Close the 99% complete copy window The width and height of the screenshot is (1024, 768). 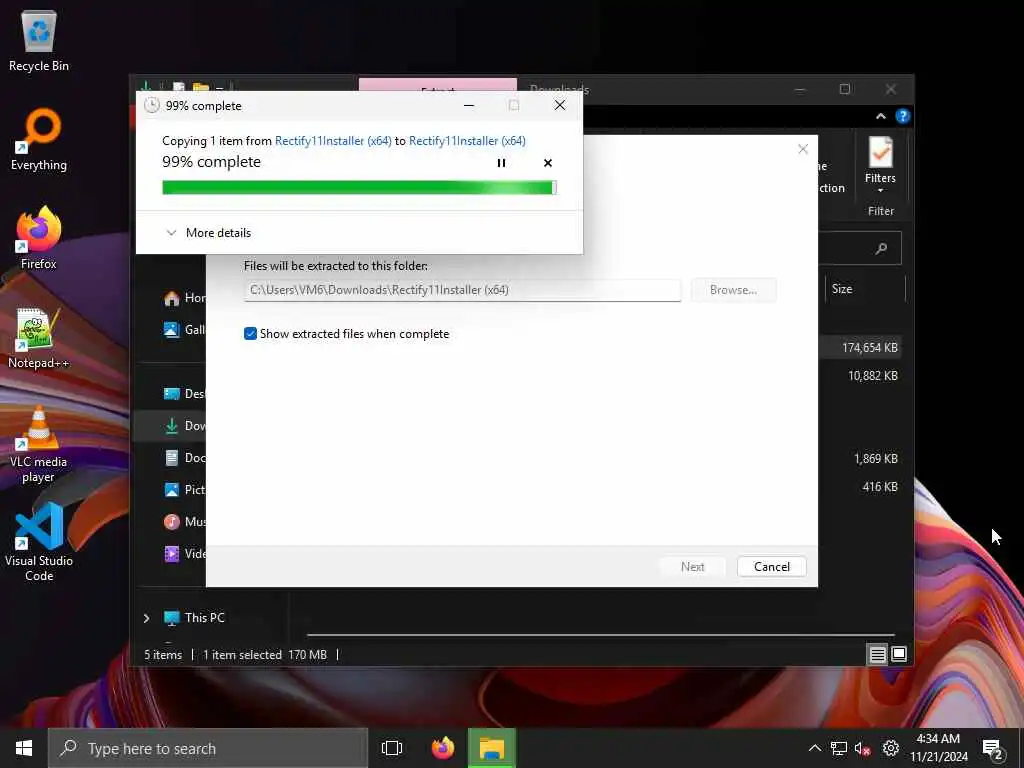pos(560,105)
